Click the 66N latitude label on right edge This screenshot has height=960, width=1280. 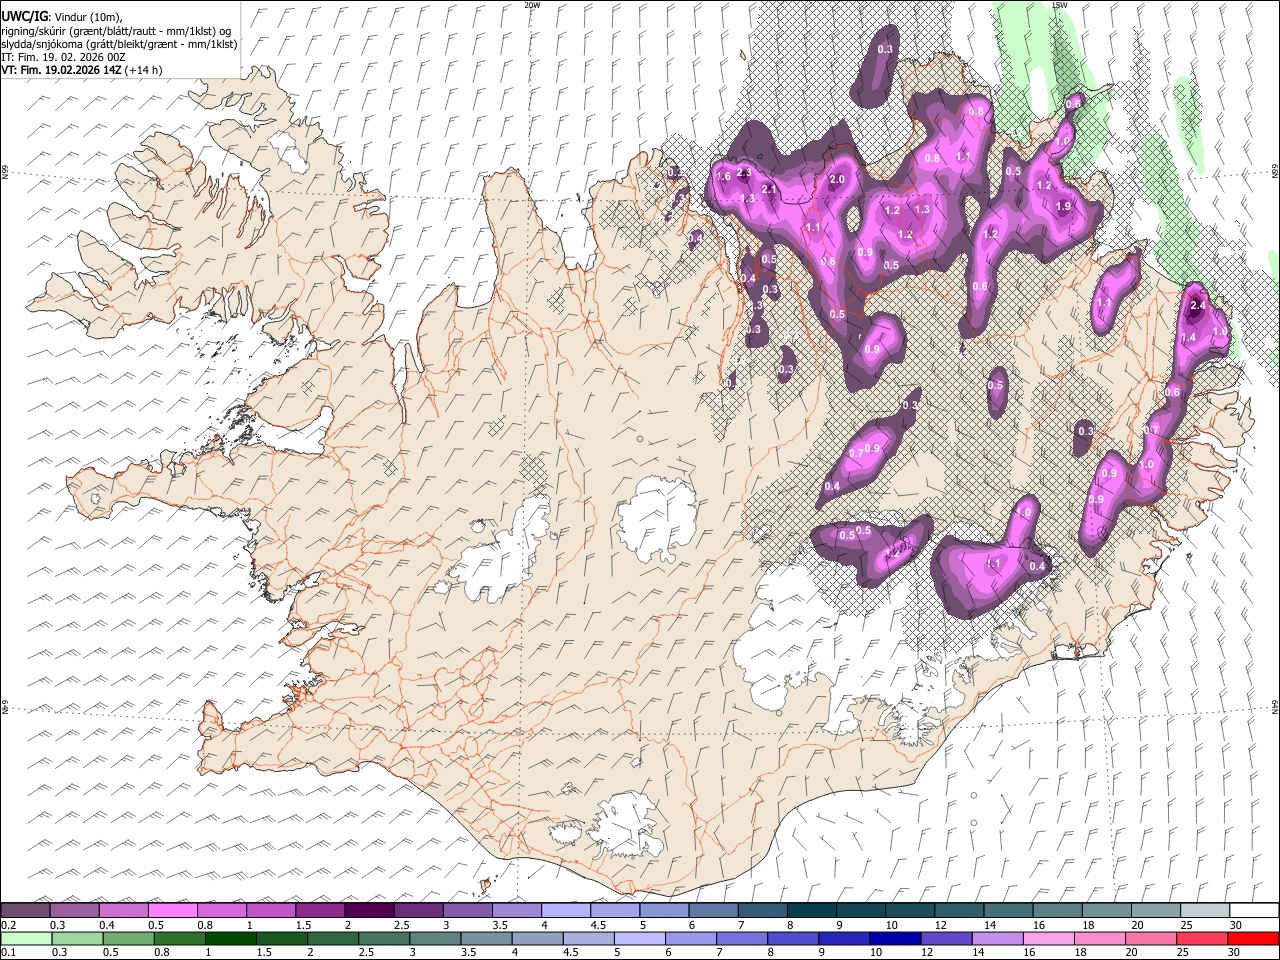tap(1275, 172)
